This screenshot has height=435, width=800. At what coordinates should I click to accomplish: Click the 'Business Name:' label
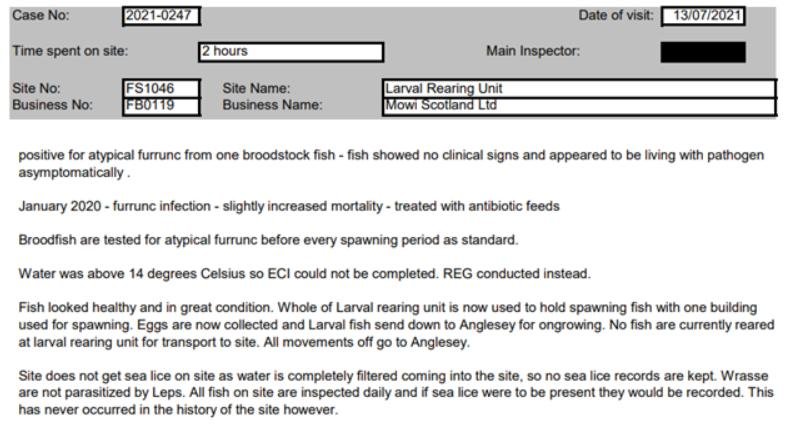[272, 105]
